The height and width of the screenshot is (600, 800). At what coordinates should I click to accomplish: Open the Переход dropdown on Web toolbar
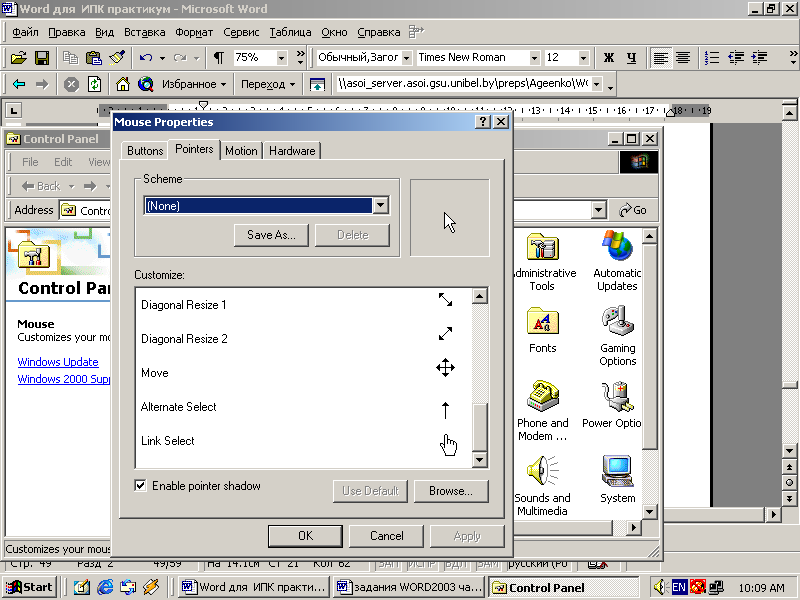pyautogui.click(x=267, y=84)
